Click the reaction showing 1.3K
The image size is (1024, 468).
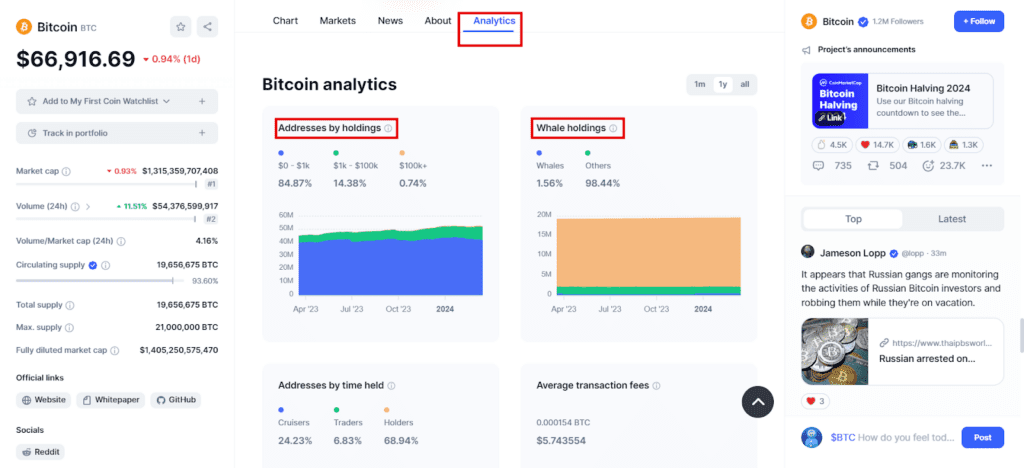[x=964, y=145]
